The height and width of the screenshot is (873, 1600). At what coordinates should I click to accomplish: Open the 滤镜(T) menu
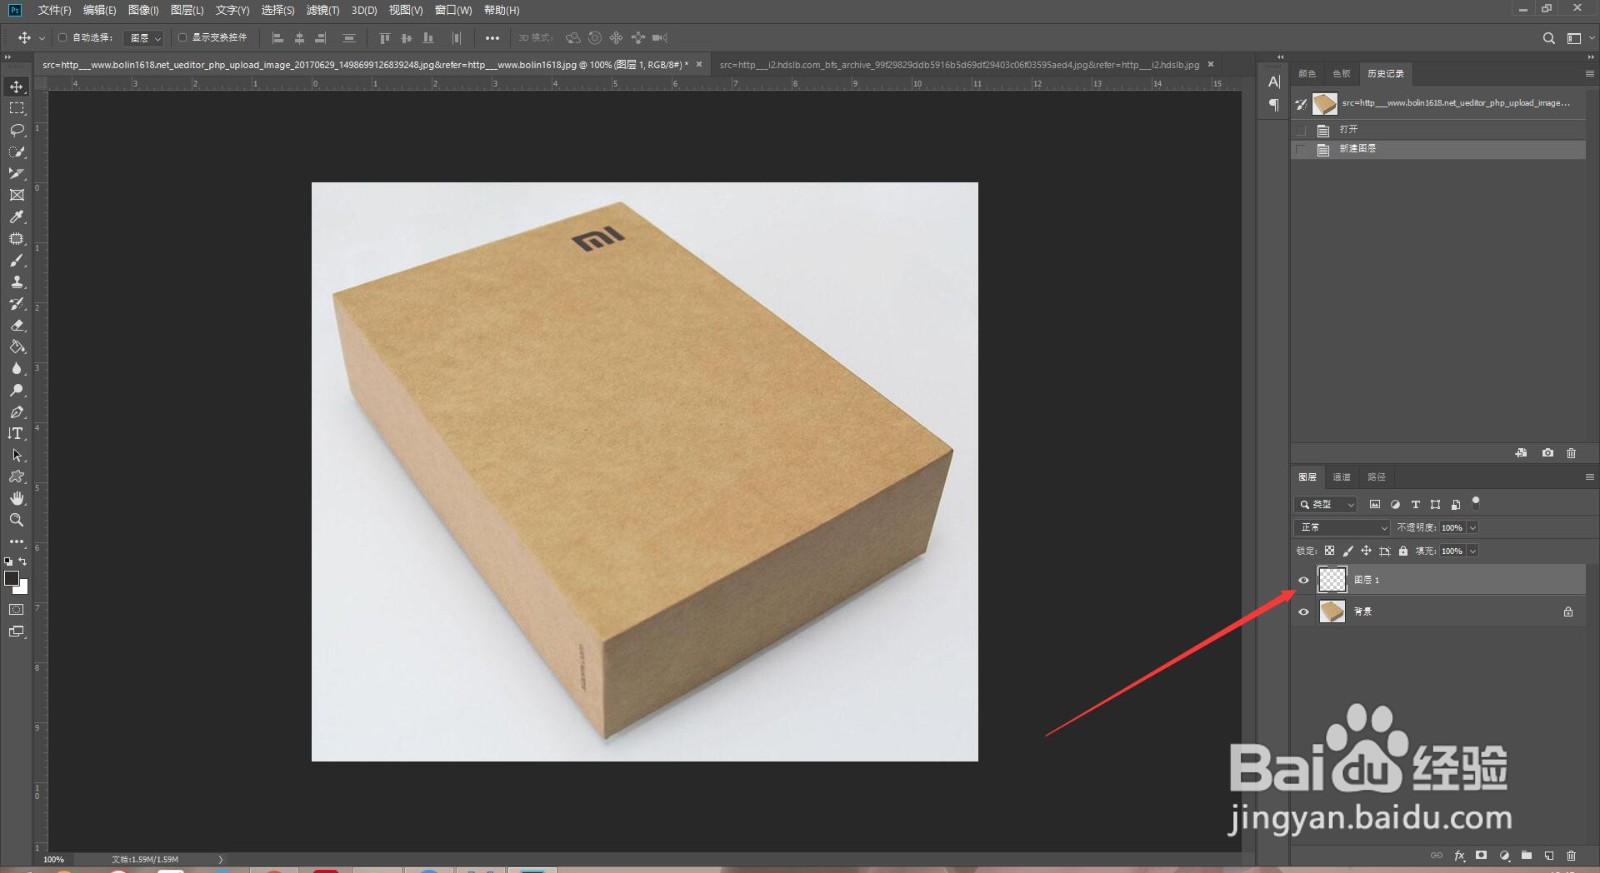(x=322, y=10)
